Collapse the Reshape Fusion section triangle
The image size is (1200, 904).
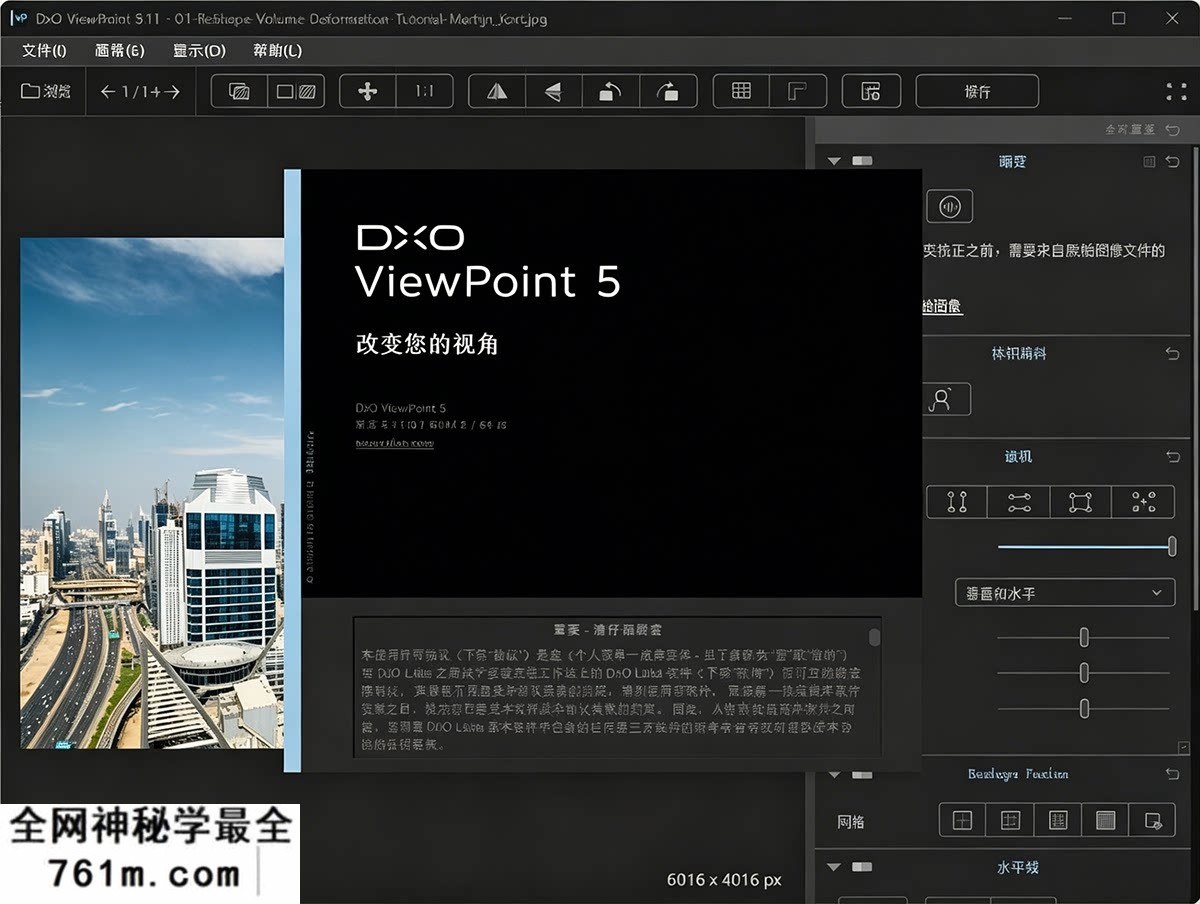[834, 774]
